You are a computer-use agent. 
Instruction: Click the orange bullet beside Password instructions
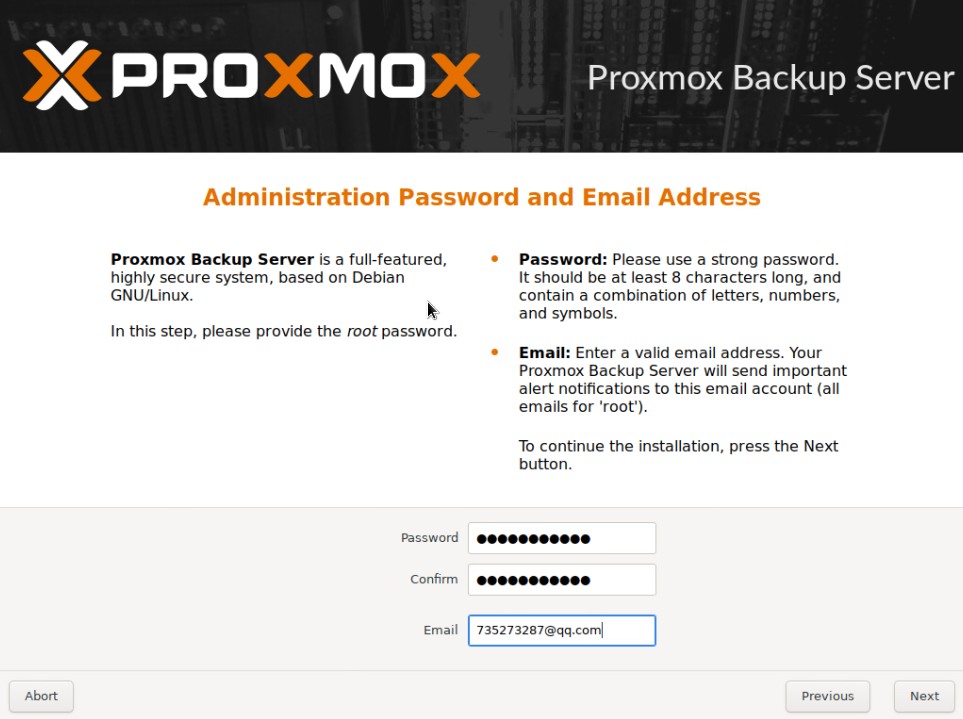click(x=494, y=259)
